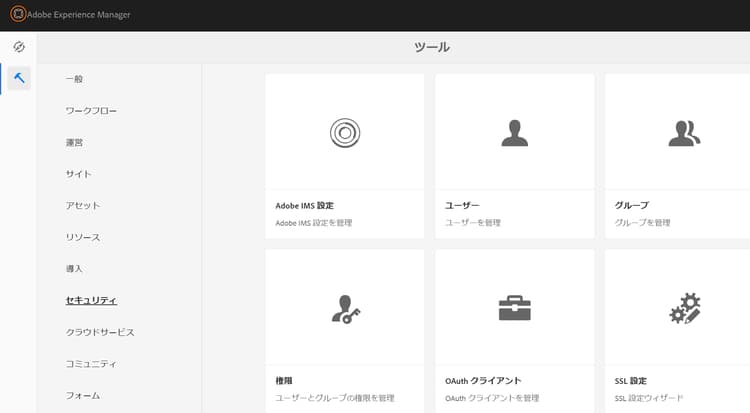Click the 'グループを管理' description text

(642, 223)
